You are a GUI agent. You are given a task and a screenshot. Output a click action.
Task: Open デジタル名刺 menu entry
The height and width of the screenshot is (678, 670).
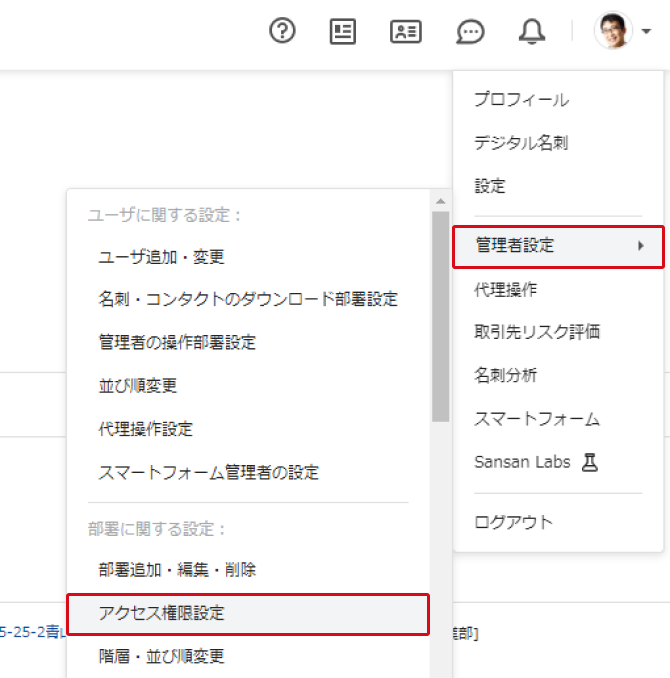(521, 143)
